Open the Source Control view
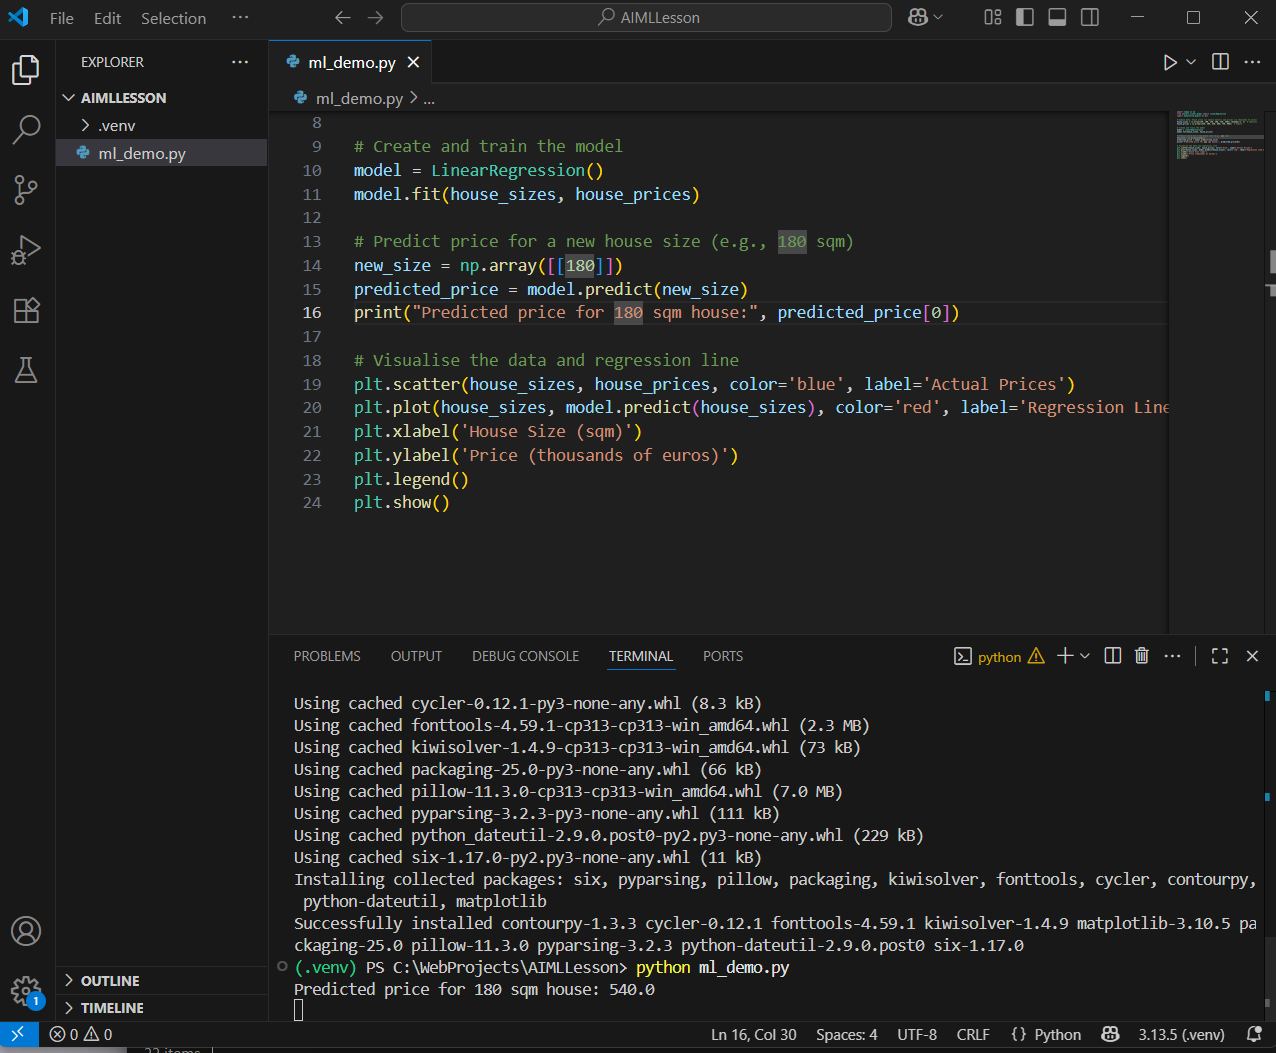This screenshot has height=1053, width=1276. (x=26, y=189)
